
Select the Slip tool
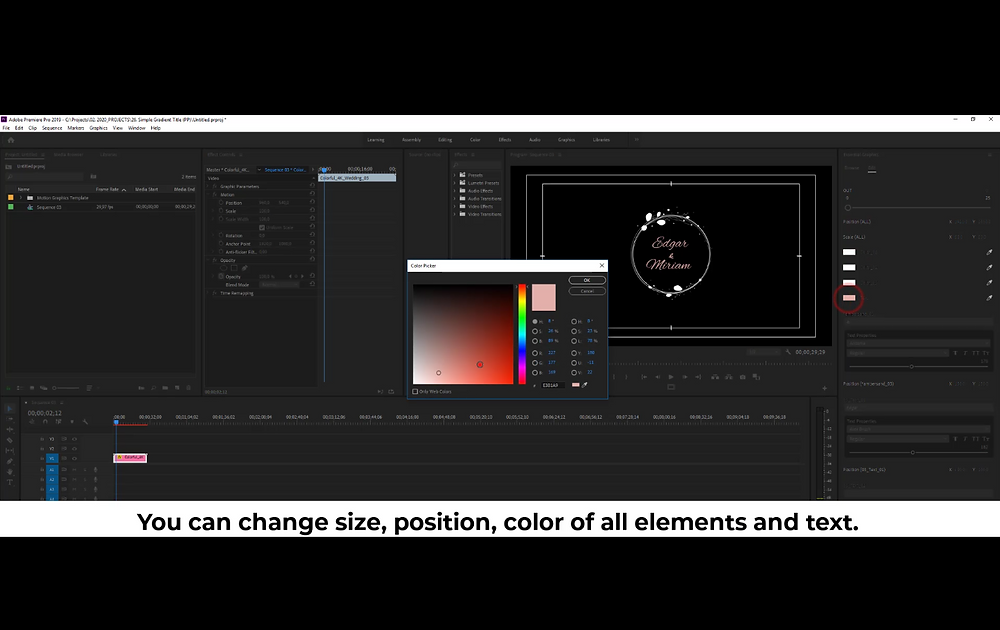point(10,450)
